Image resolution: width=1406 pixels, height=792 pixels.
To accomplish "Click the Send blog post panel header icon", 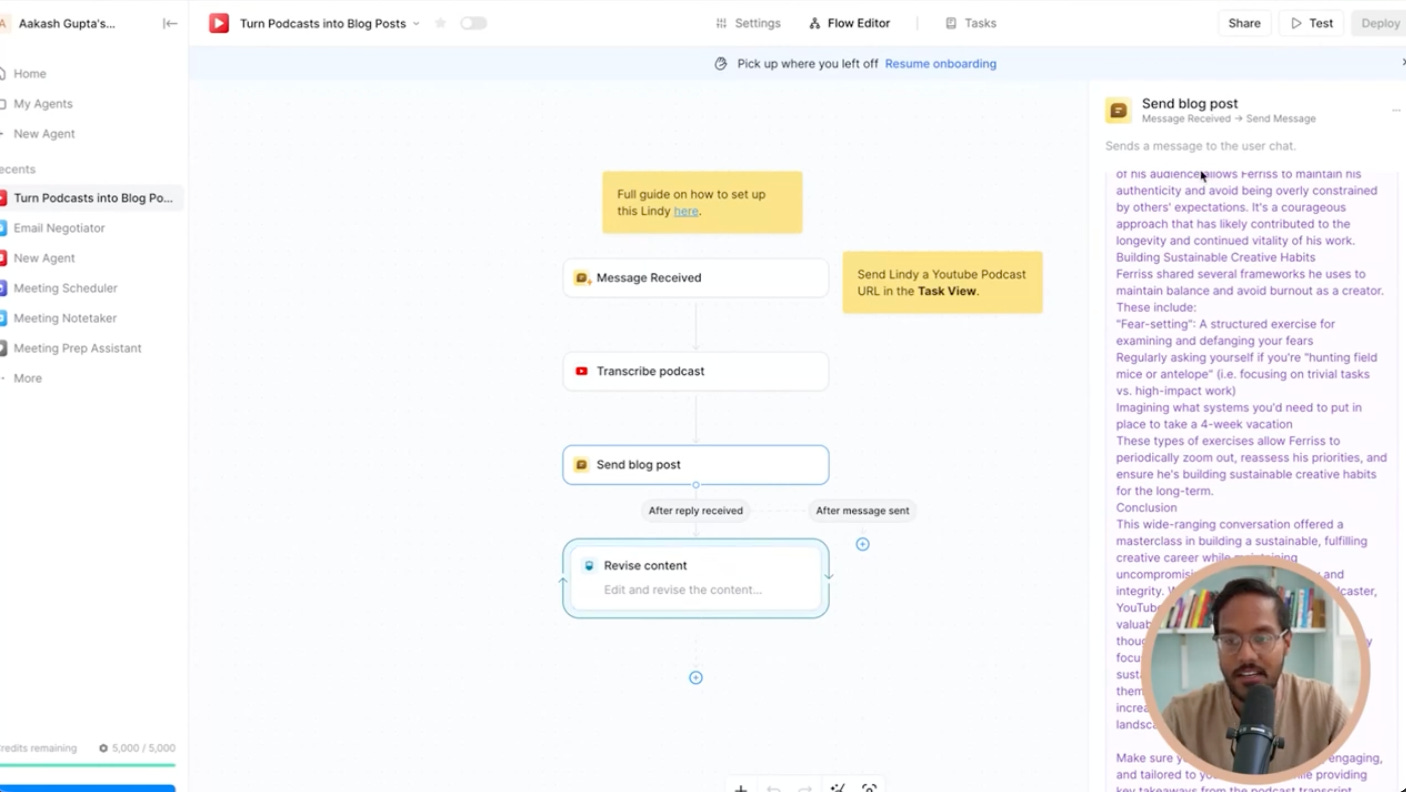I will coord(1118,110).
